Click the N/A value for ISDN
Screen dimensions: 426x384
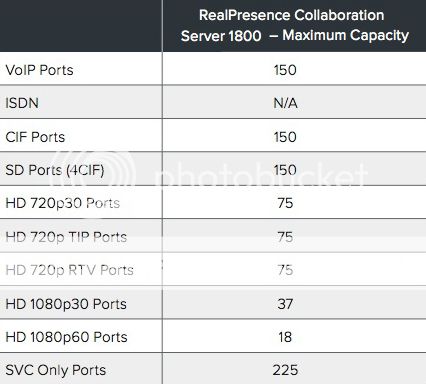pyautogui.click(x=285, y=103)
